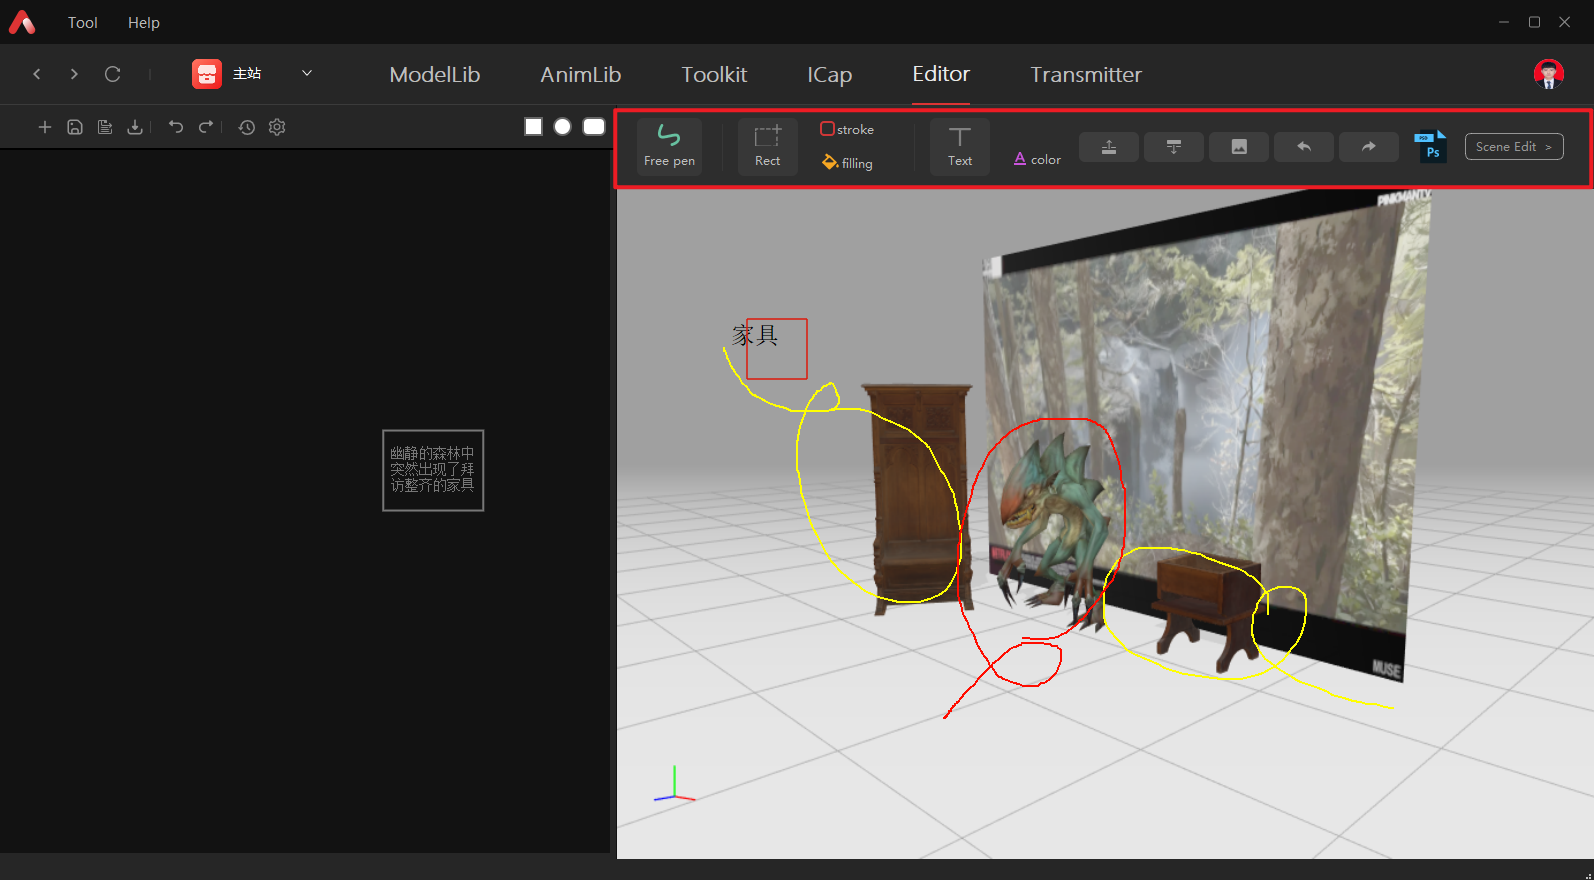Open the settings gear in left toolbar
The image size is (1594, 880).
click(277, 127)
